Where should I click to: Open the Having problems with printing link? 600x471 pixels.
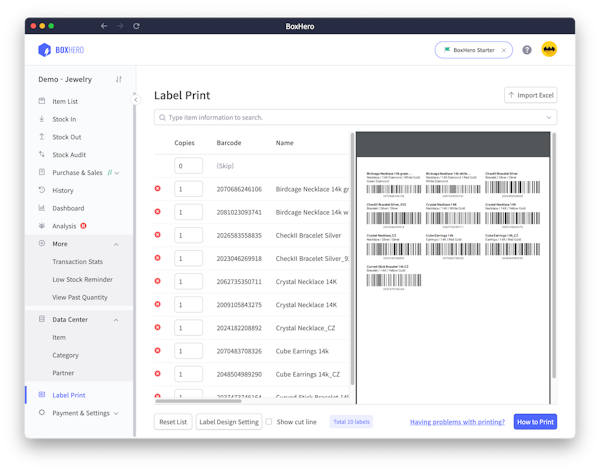point(457,422)
